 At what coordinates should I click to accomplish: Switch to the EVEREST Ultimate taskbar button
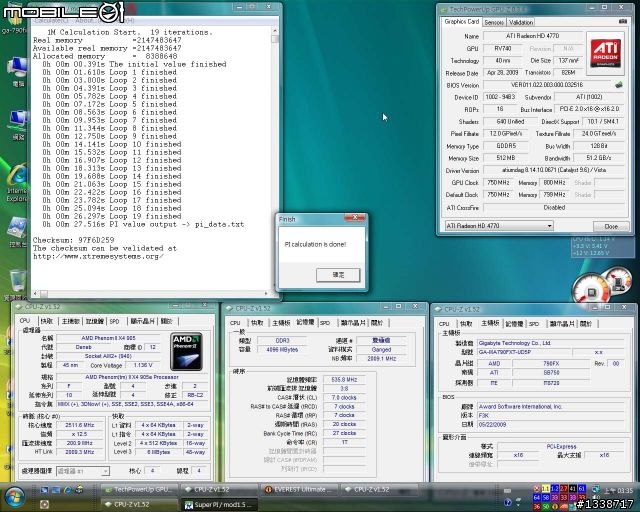coord(299,489)
